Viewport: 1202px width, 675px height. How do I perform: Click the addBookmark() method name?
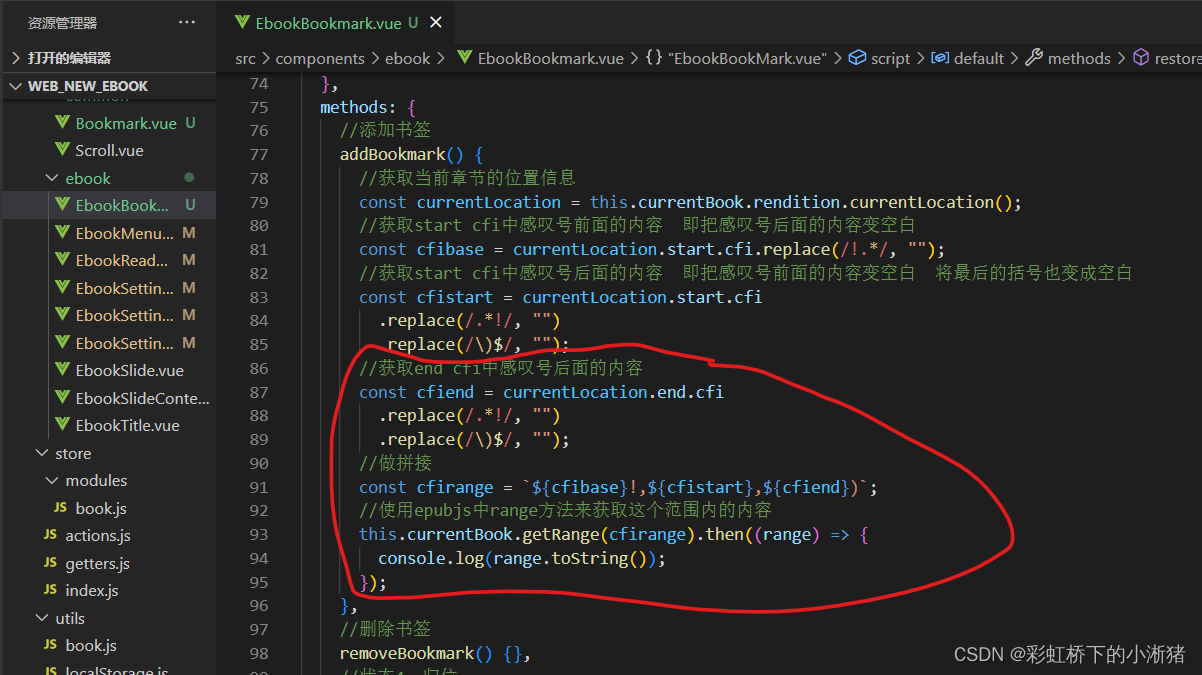[x=393, y=154]
